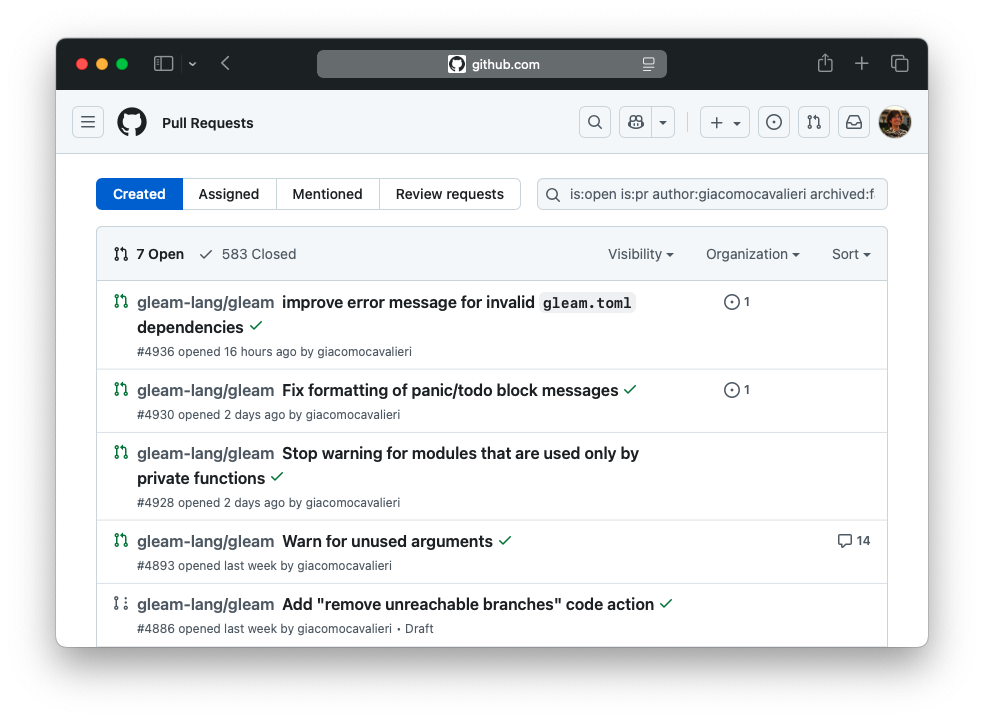
Task: Open the Organization filter dropdown
Action: pyautogui.click(x=752, y=254)
